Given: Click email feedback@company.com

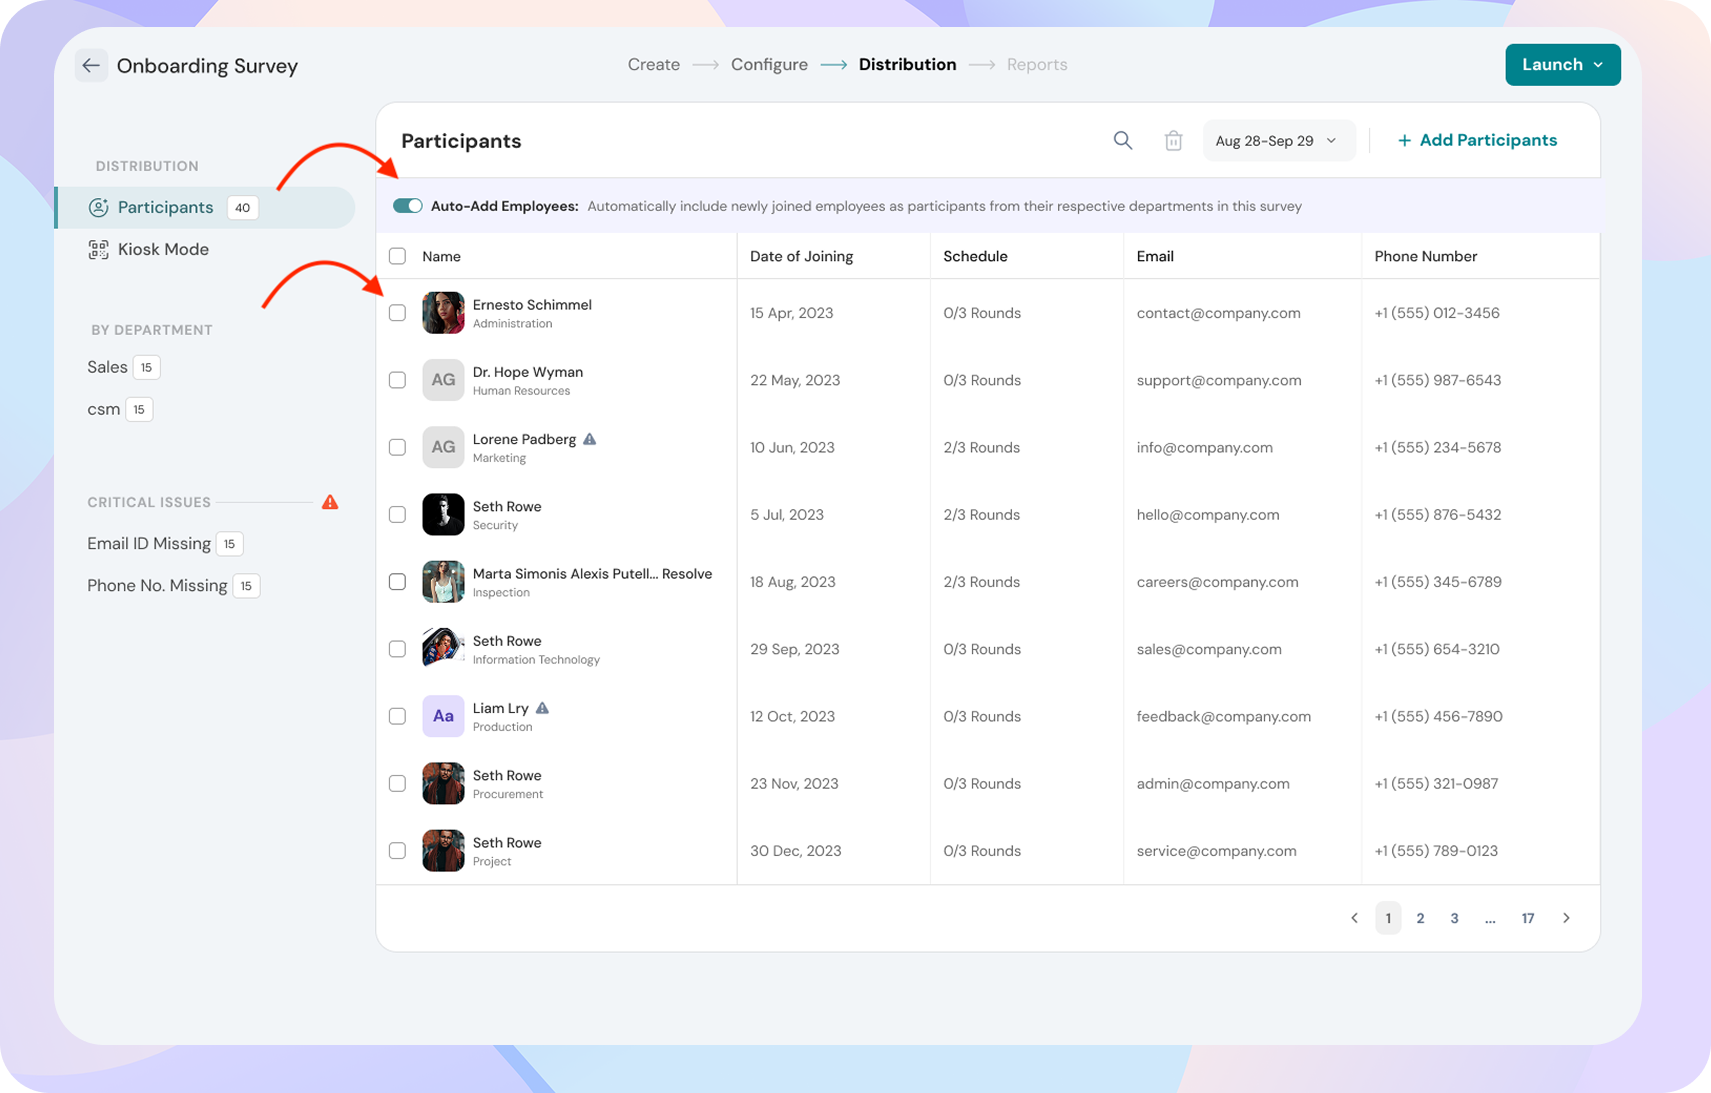Looking at the screenshot, I should point(1223,716).
